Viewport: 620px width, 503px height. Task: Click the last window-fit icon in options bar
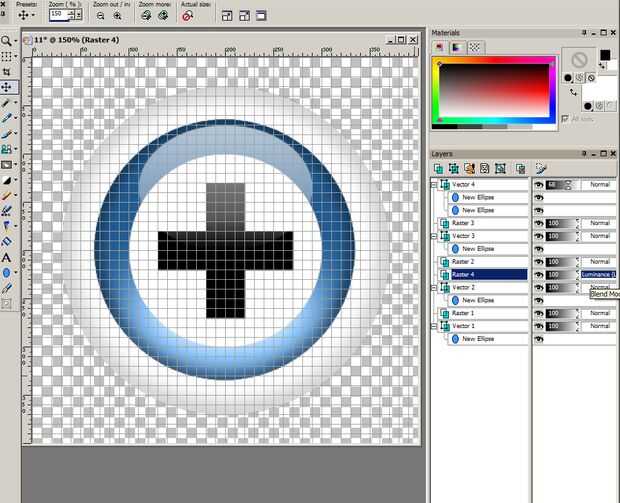[x=261, y=16]
